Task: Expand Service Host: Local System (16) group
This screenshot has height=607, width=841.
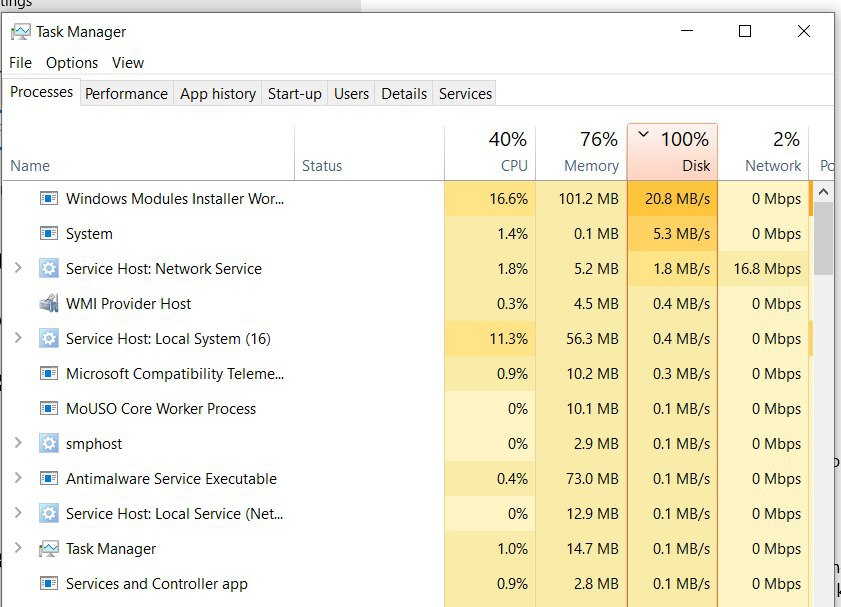Action: pos(18,338)
